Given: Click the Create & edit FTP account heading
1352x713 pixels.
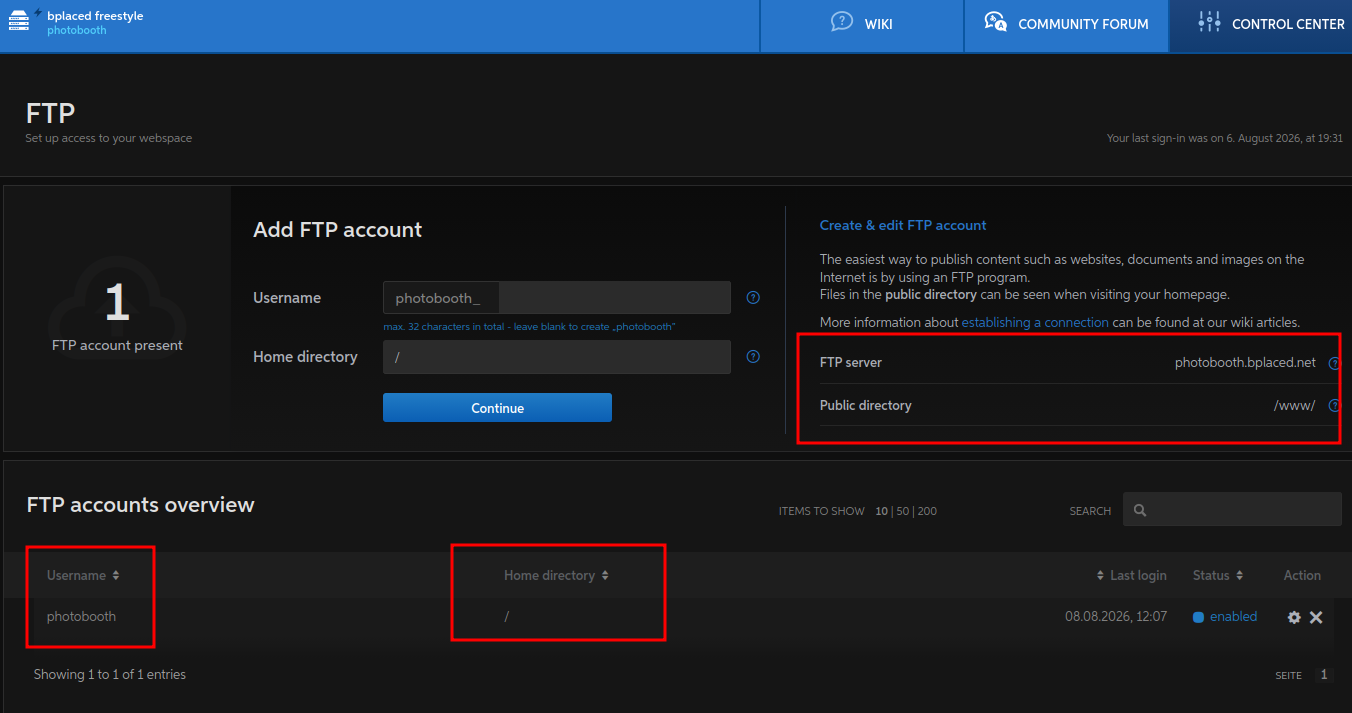Looking at the screenshot, I should [x=903, y=225].
